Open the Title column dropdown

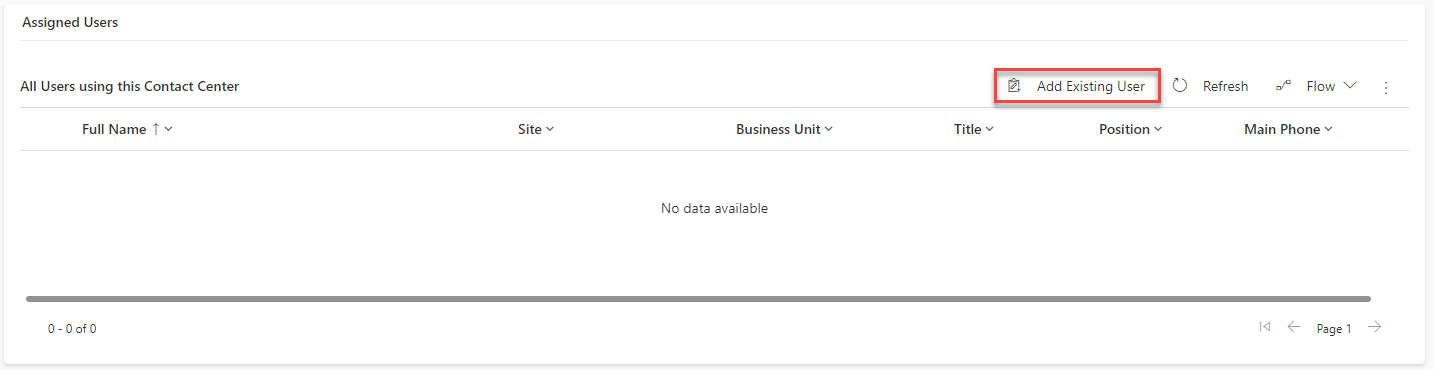coord(989,129)
